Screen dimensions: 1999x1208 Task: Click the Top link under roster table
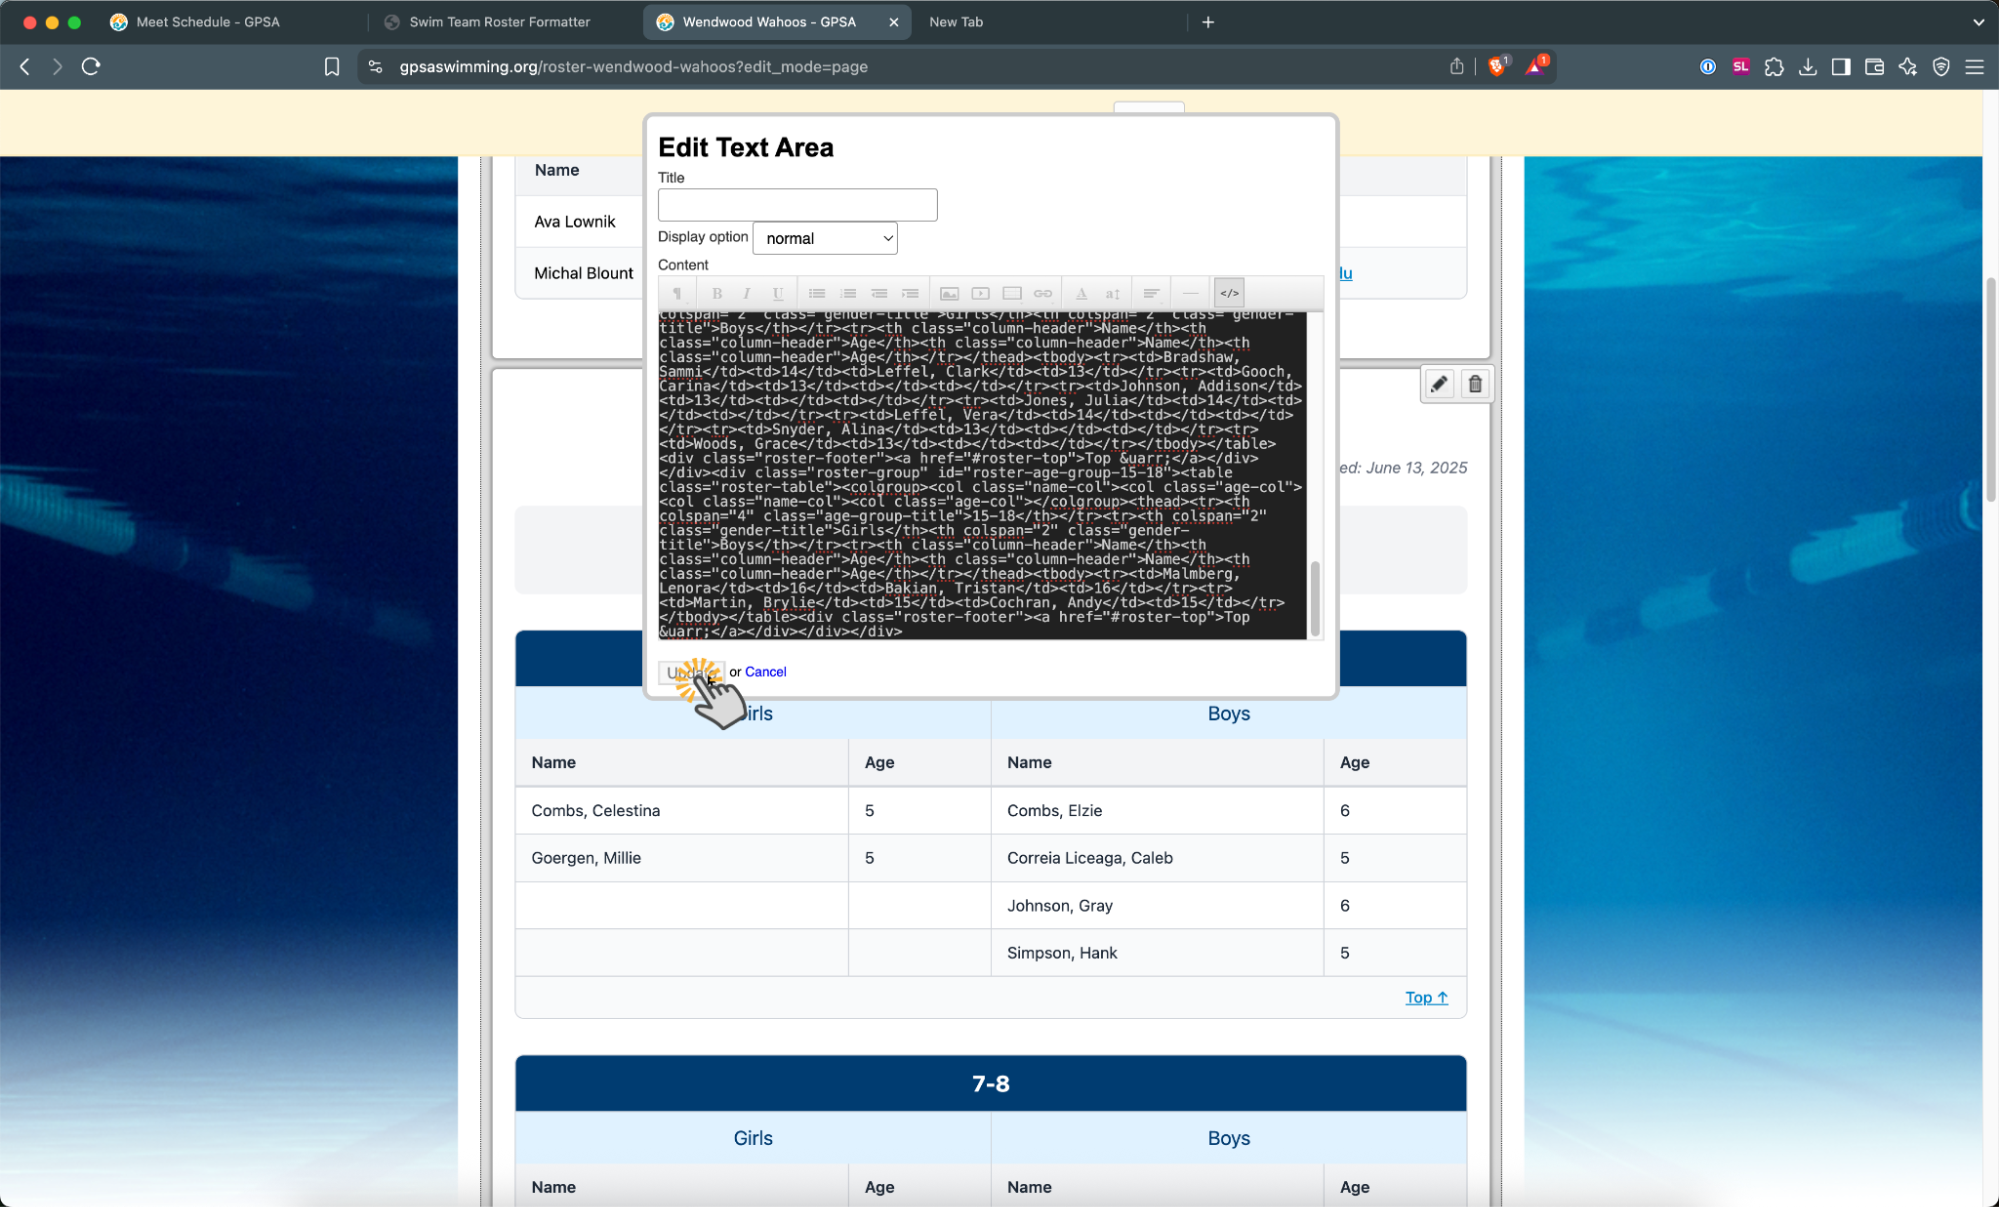coord(1425,997)
